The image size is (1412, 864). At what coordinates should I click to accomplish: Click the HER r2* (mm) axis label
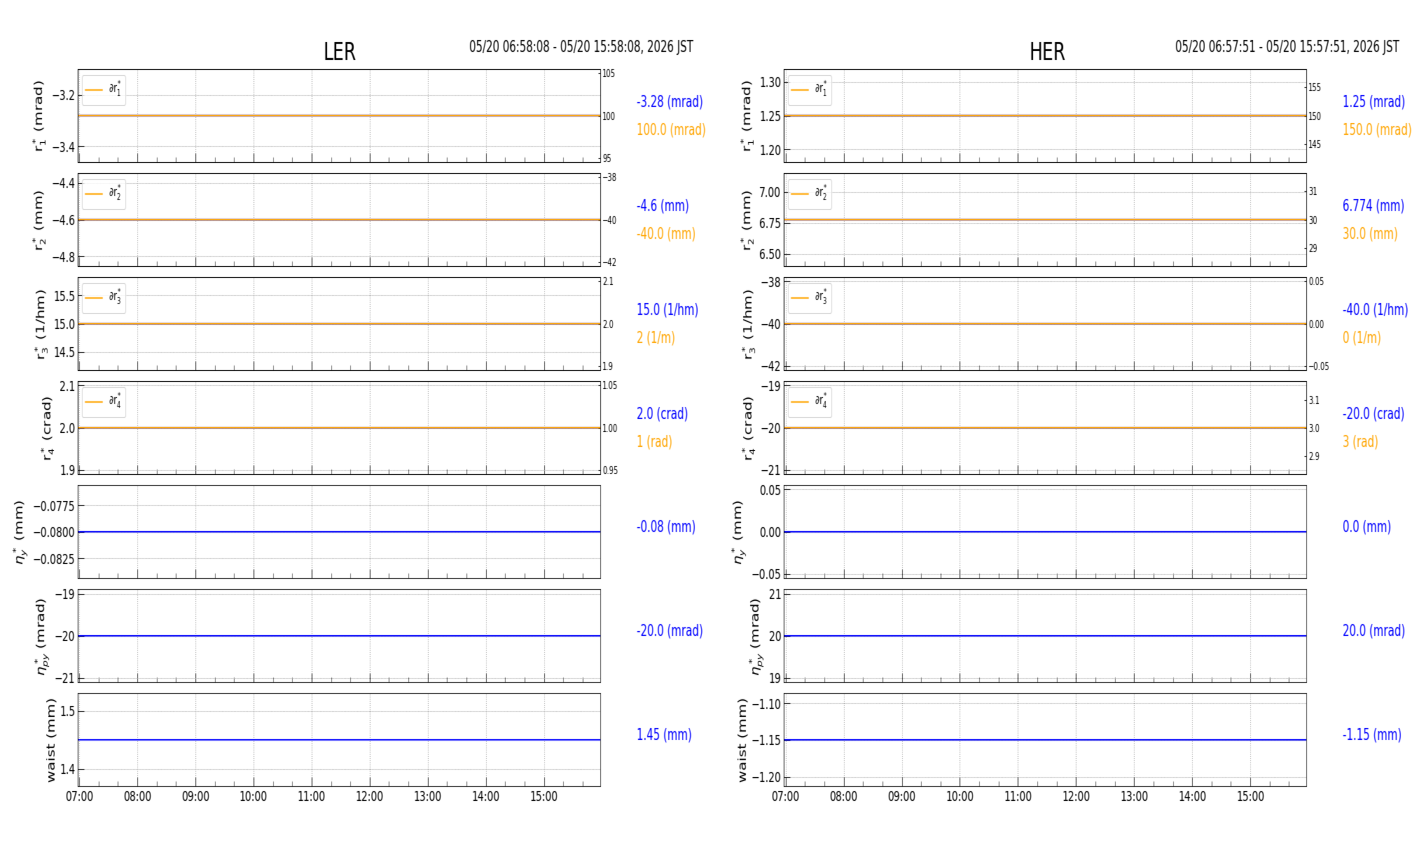coord(746,220)
